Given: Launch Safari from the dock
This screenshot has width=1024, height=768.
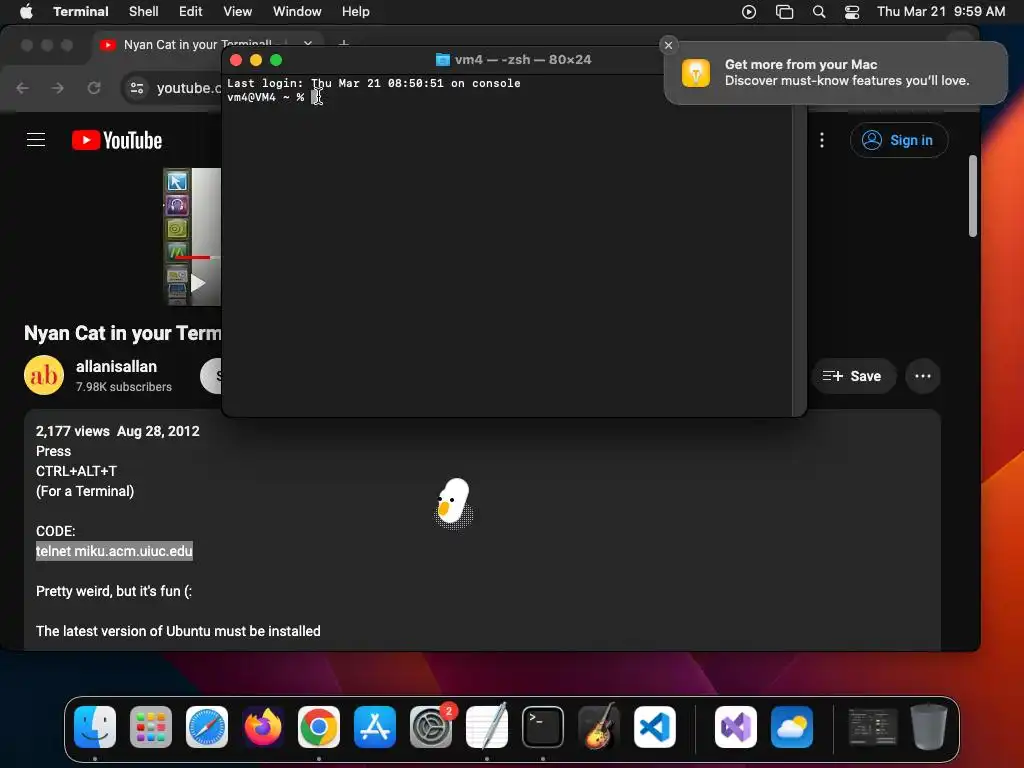Looking at the screenshot, I should [207, 727].
